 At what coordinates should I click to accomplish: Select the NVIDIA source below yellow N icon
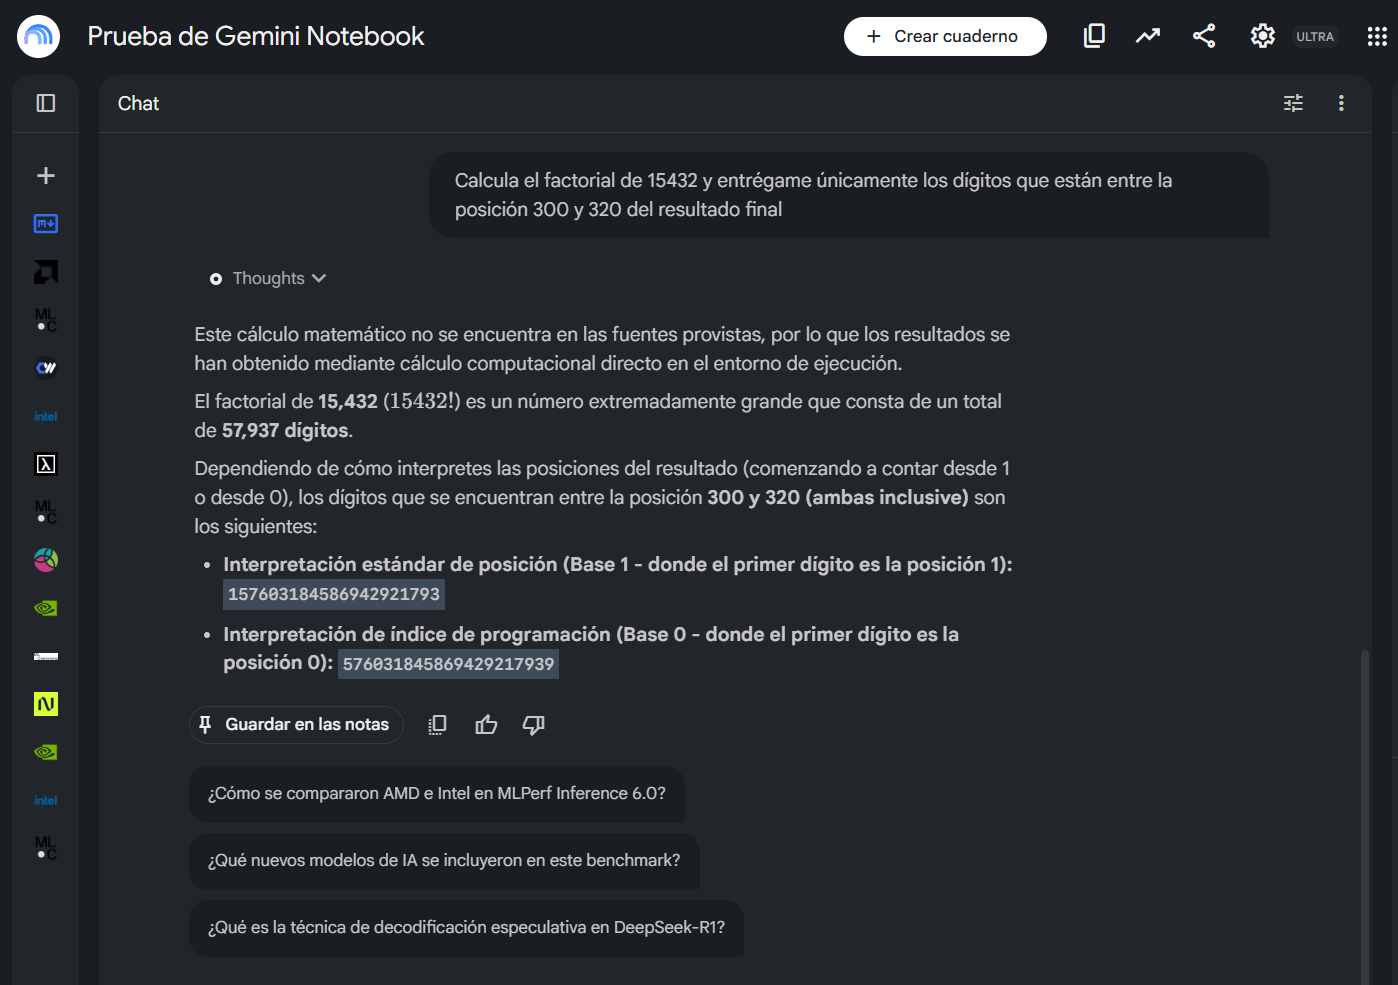pos(46,752)
